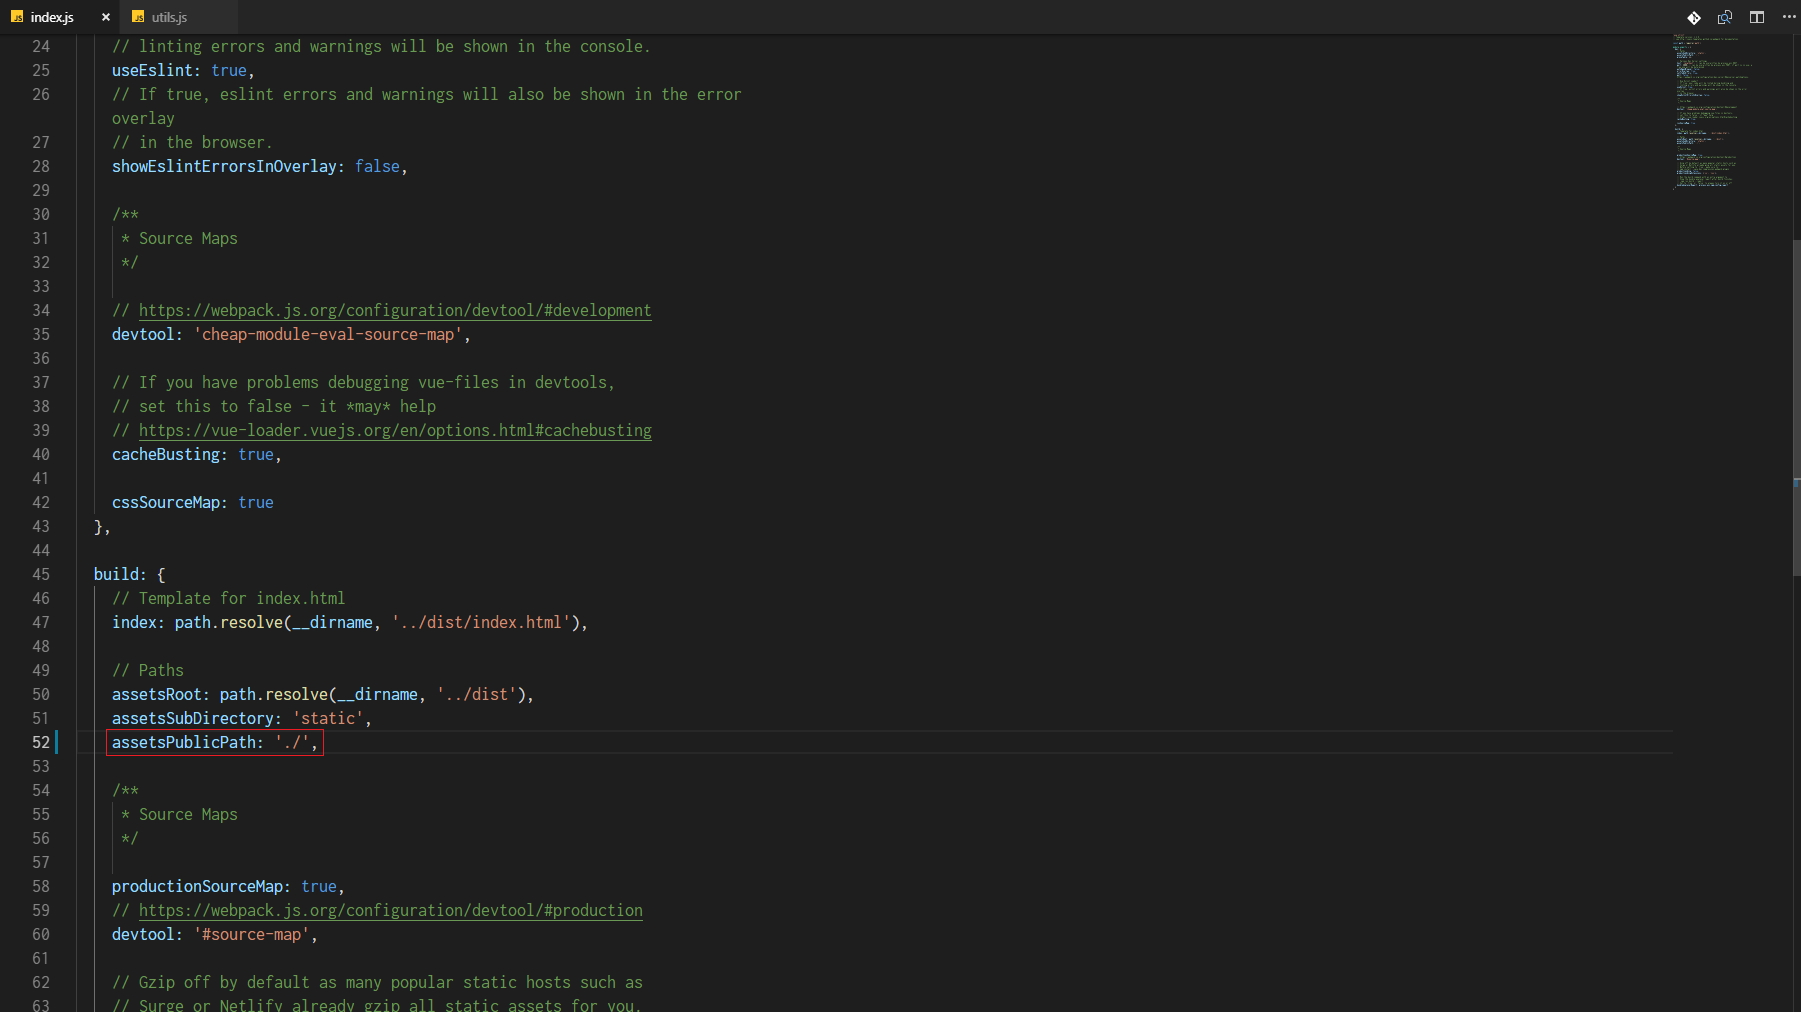Open the vue-loader cachebusting link

(x=394, y=430)
